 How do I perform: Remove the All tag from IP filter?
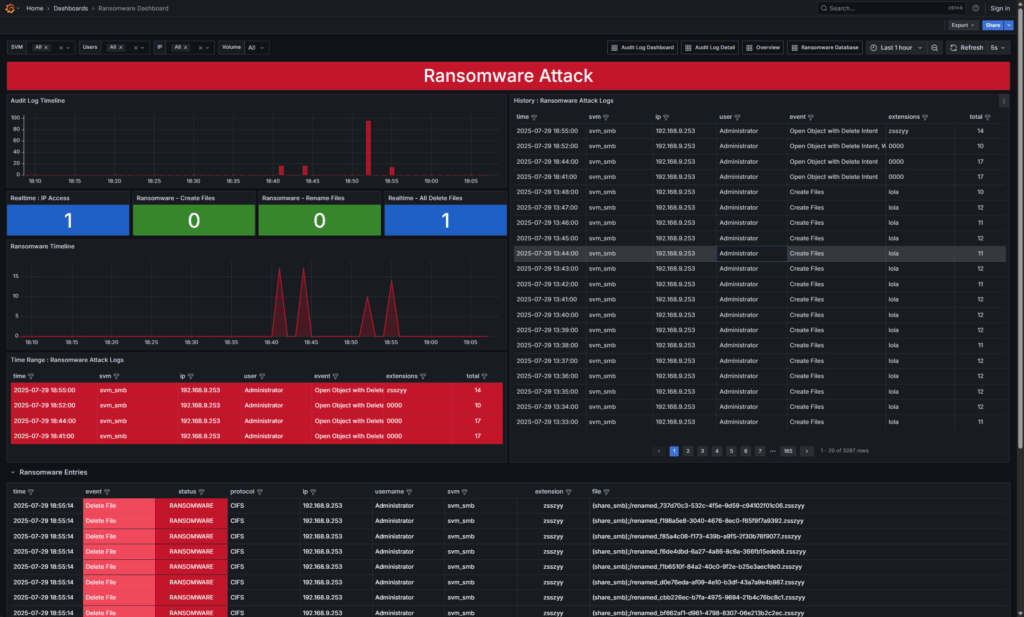(185, 48)
